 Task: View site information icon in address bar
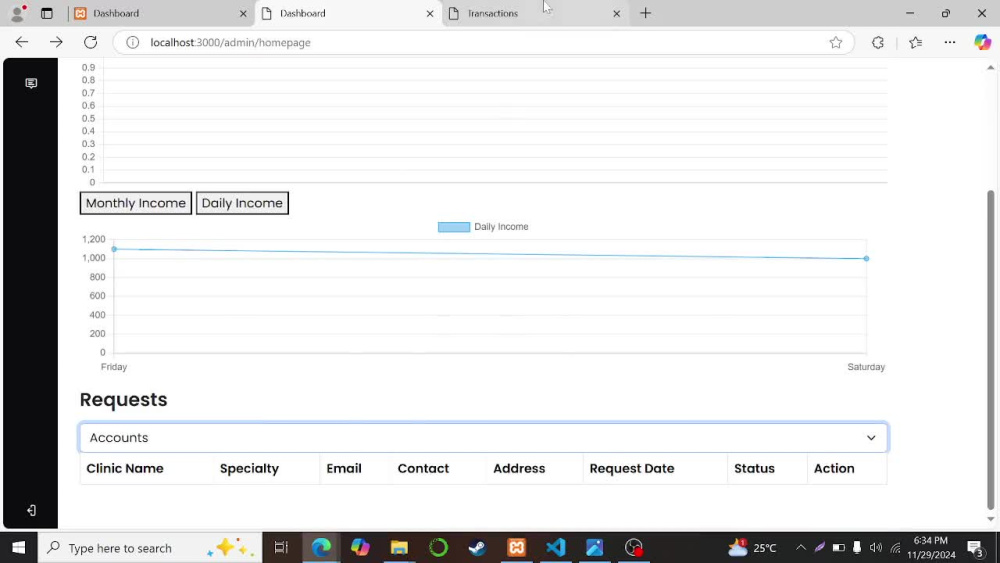[132, 42]
